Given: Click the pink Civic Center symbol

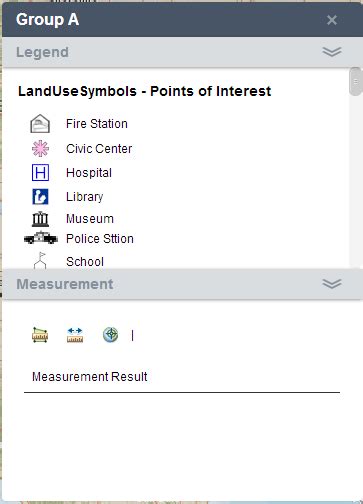Looking at the screenshot, I should point(40,149).
